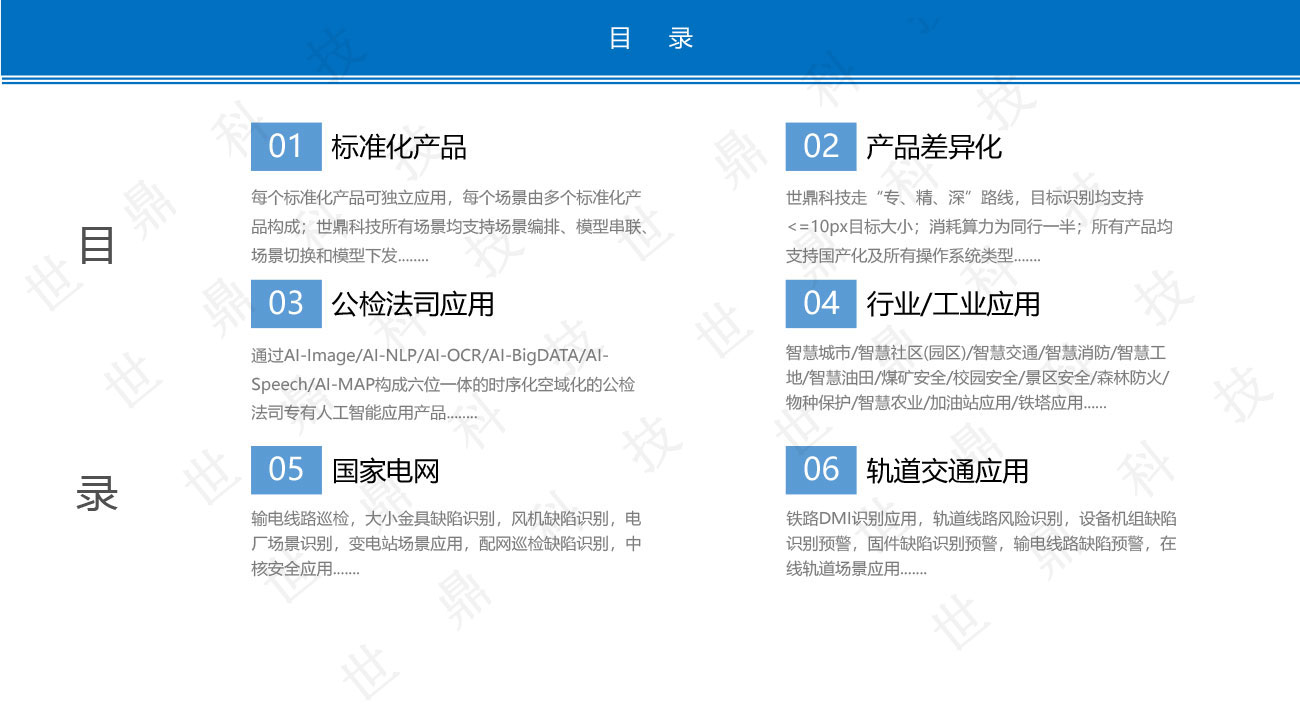1300x720 pixels.
Task: Open the "产品差异化" section heading
Action: pyautogui.click(x=935, y=147)
